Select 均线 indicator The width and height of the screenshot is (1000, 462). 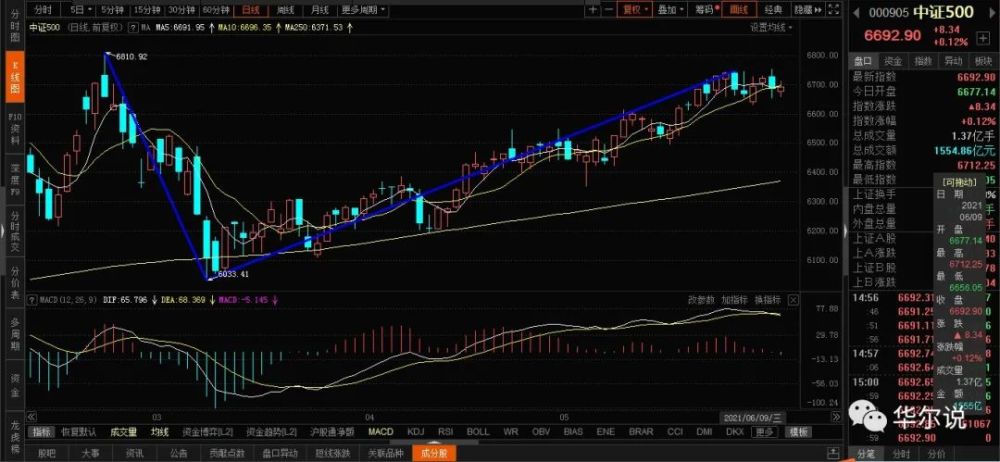coord(159,432)
